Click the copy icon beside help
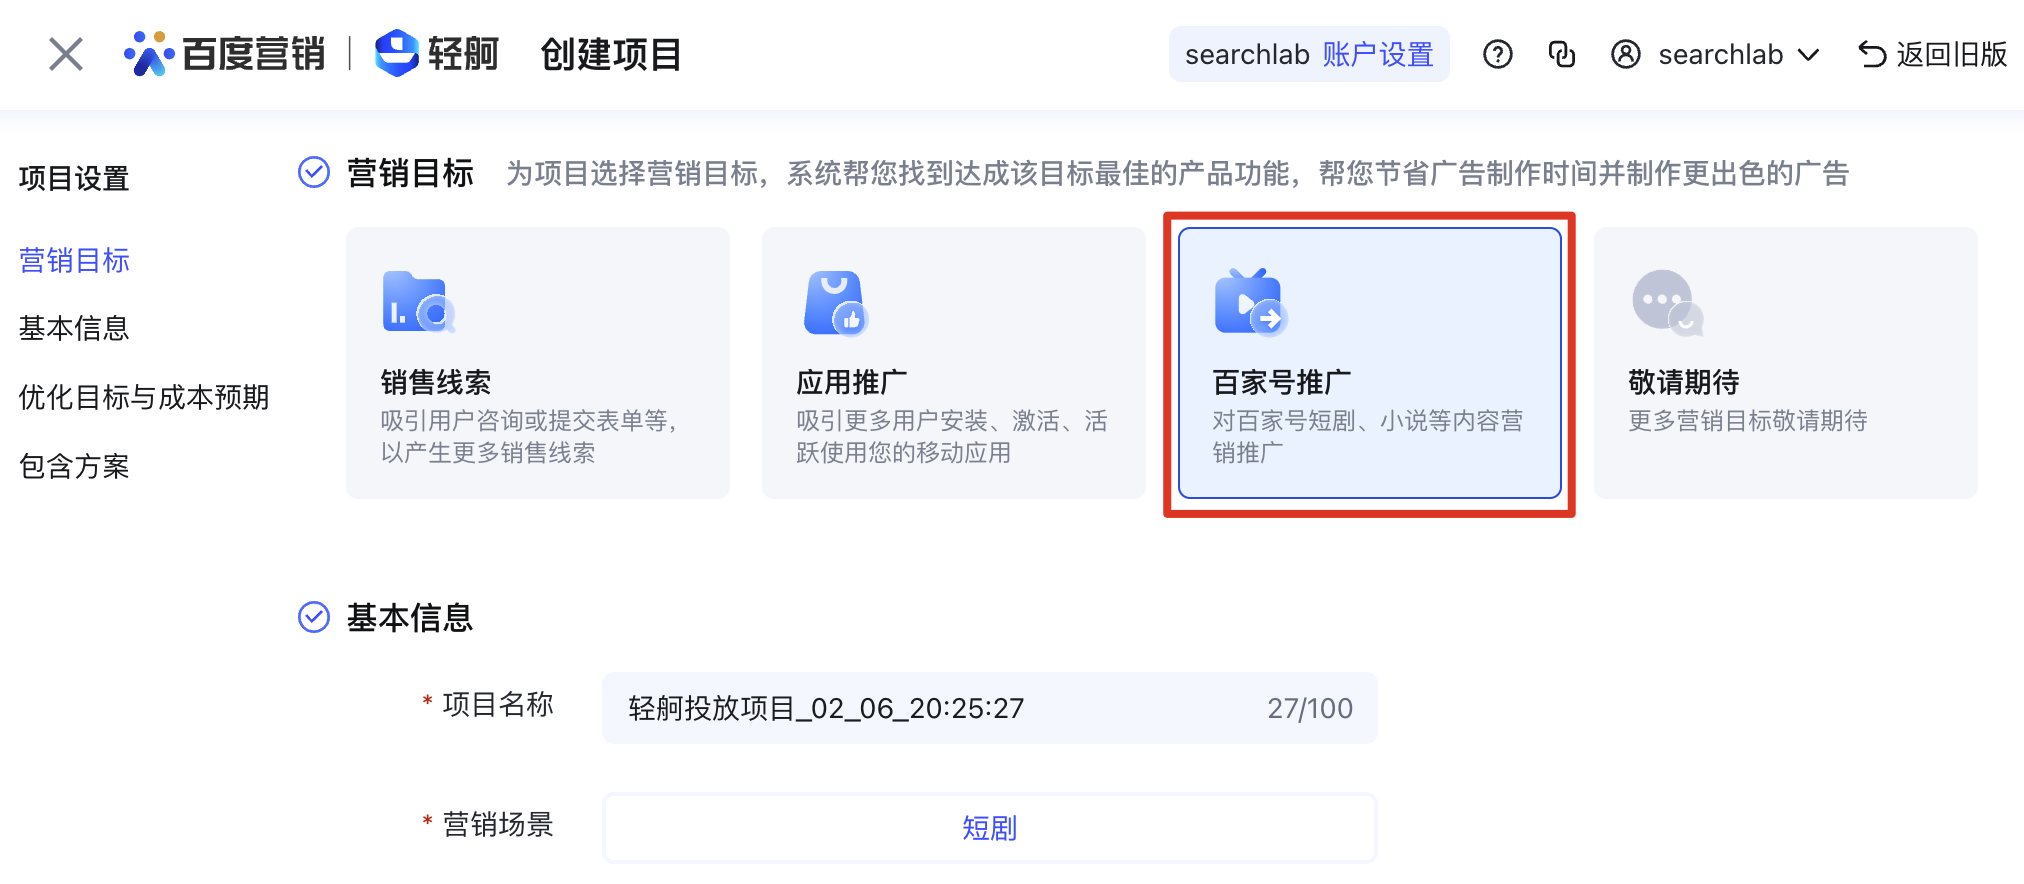The width and height of the screenshot is (2024, 884). coord(1561,54)
